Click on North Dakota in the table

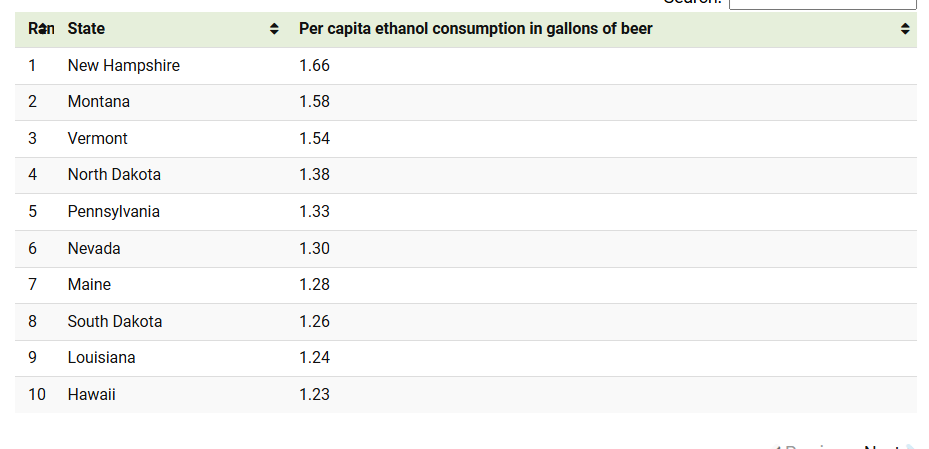[x=114, y=175]
